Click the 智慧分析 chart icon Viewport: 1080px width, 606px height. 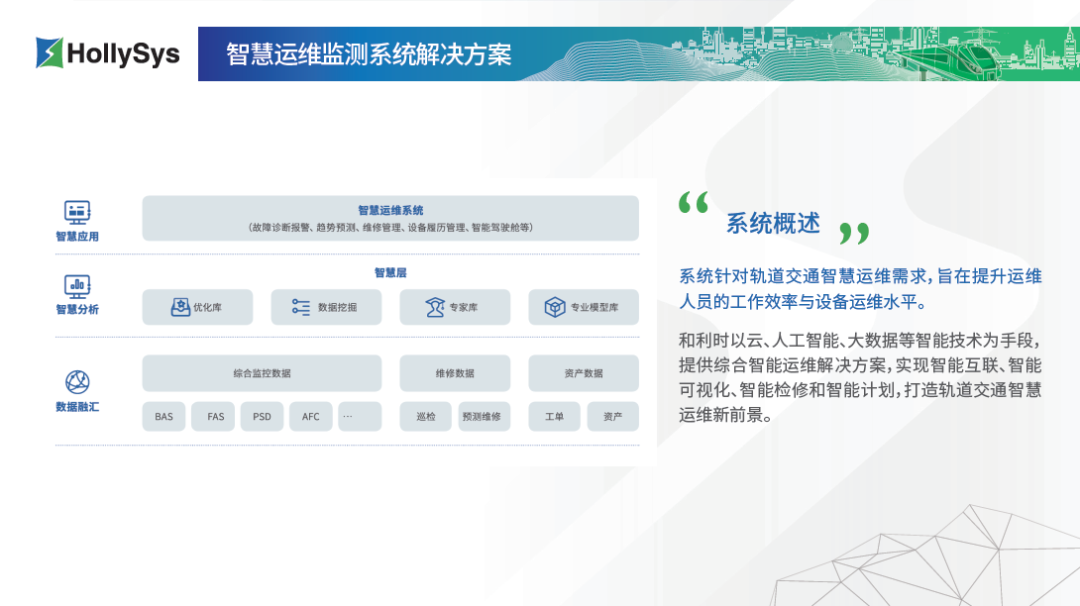(x=77, y=285)
